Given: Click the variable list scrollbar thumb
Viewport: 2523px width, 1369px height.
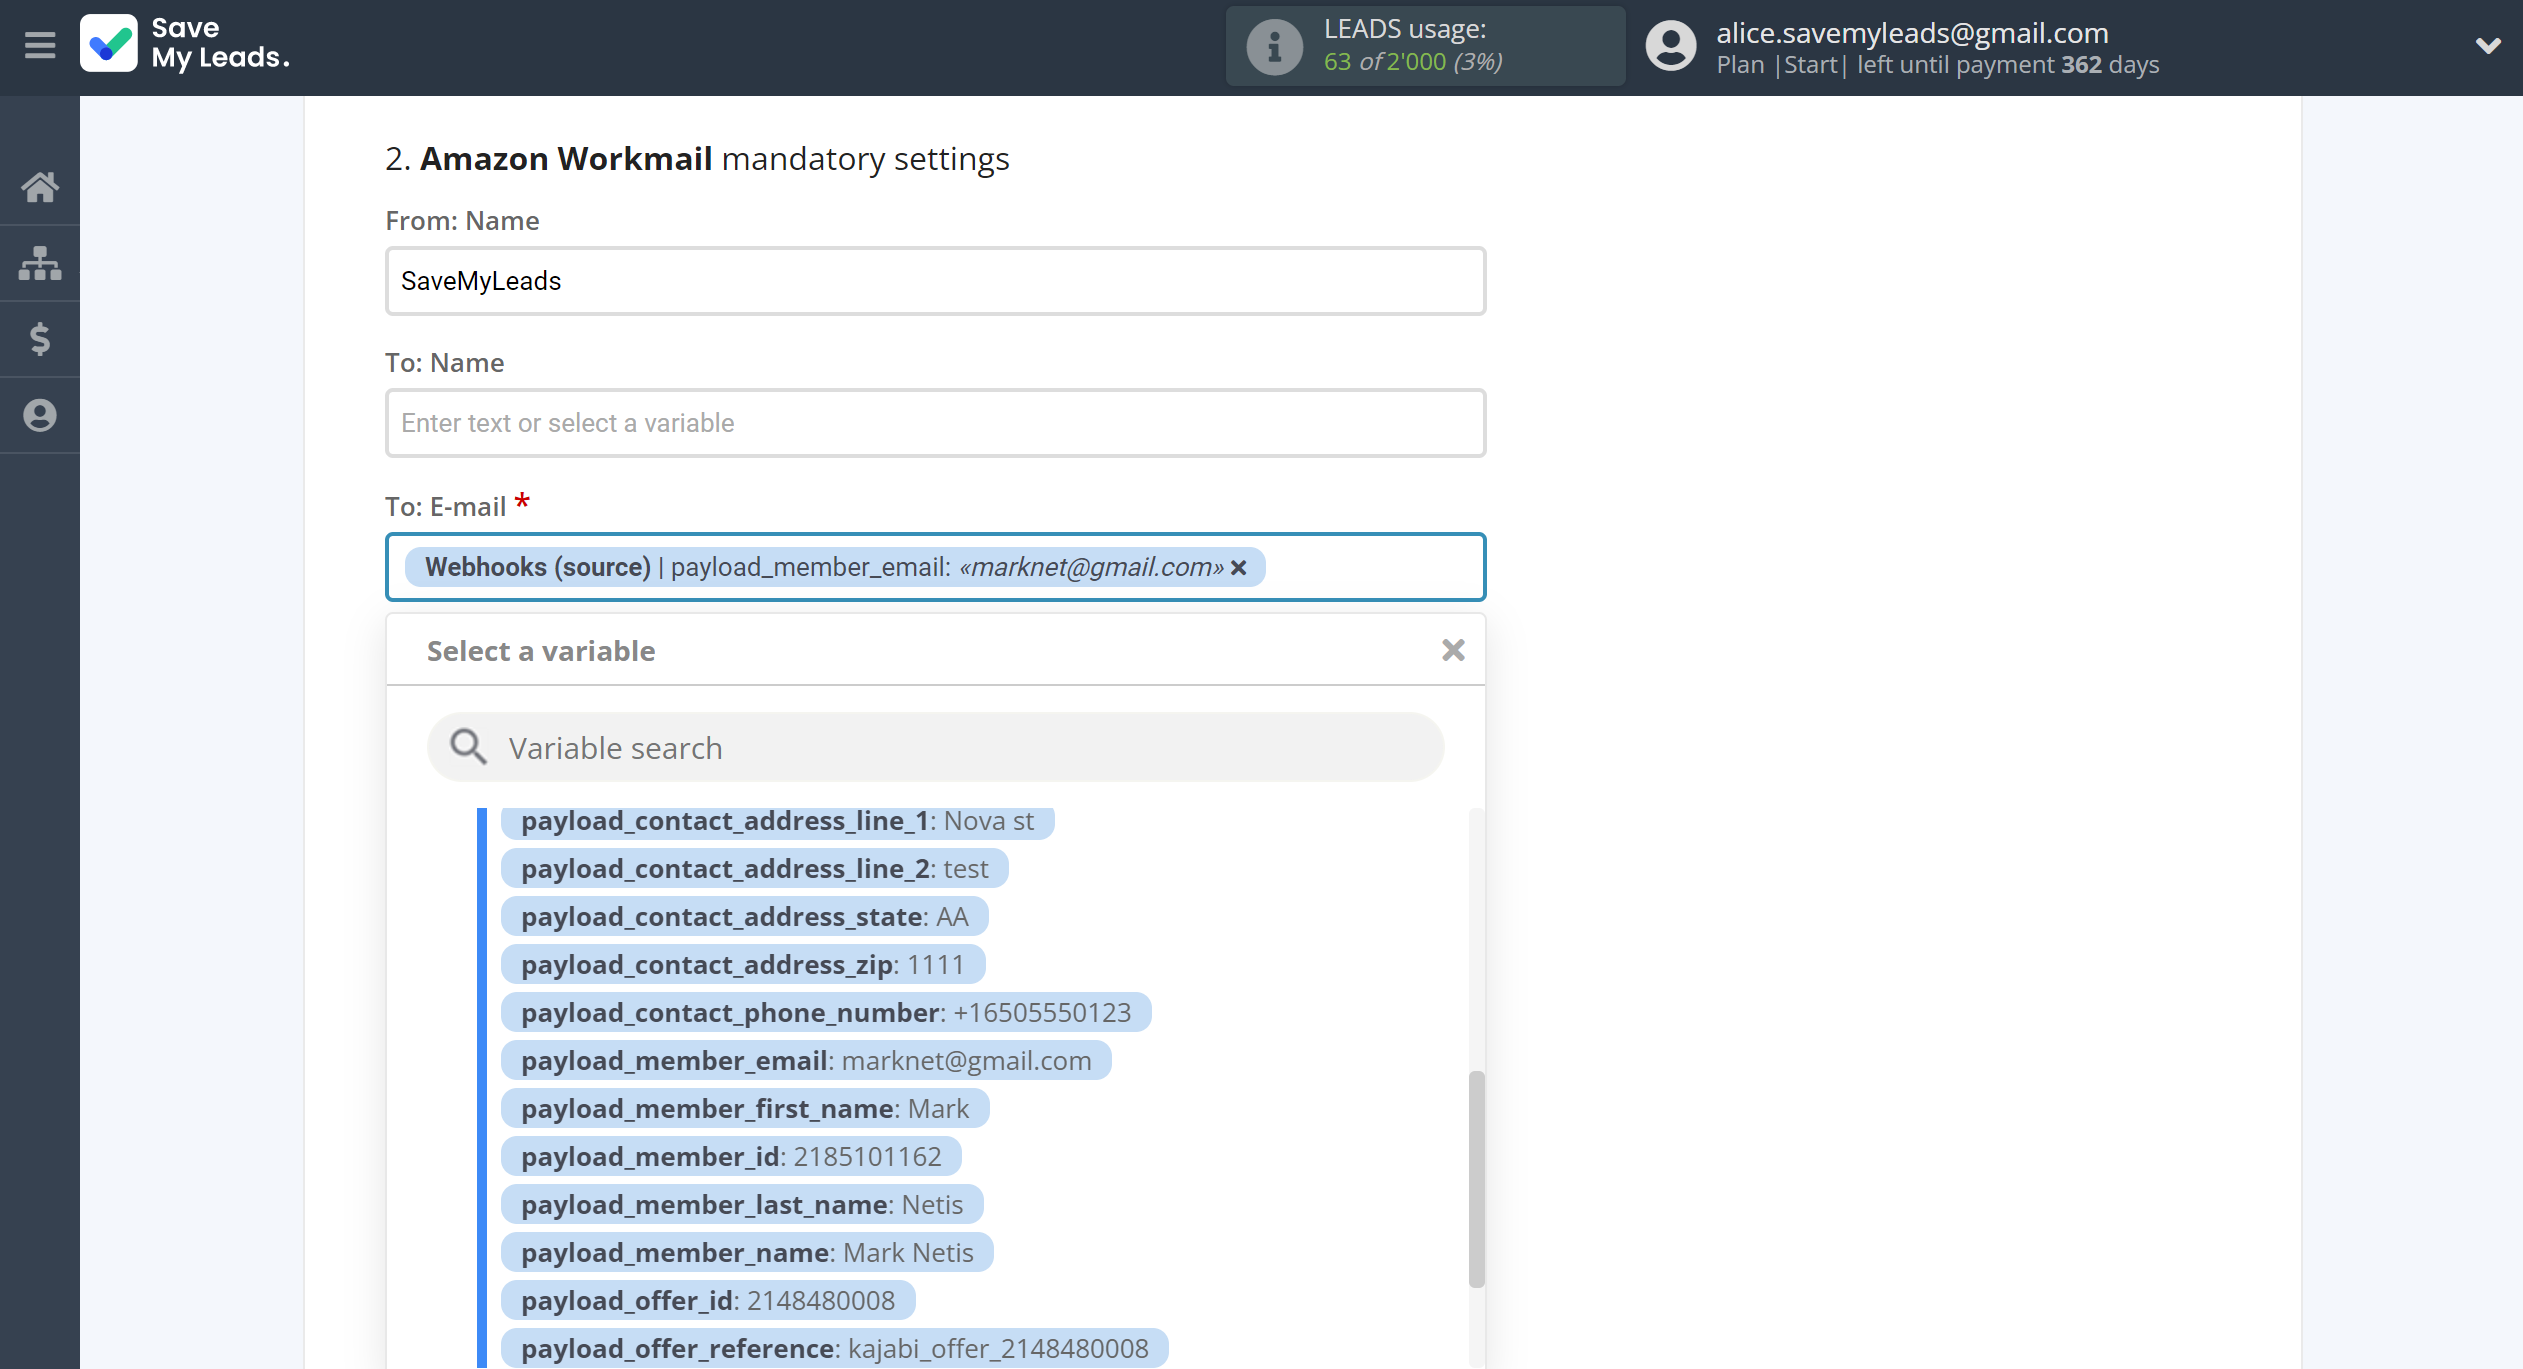Looking at the screenshot, I should point(1476,1179).
